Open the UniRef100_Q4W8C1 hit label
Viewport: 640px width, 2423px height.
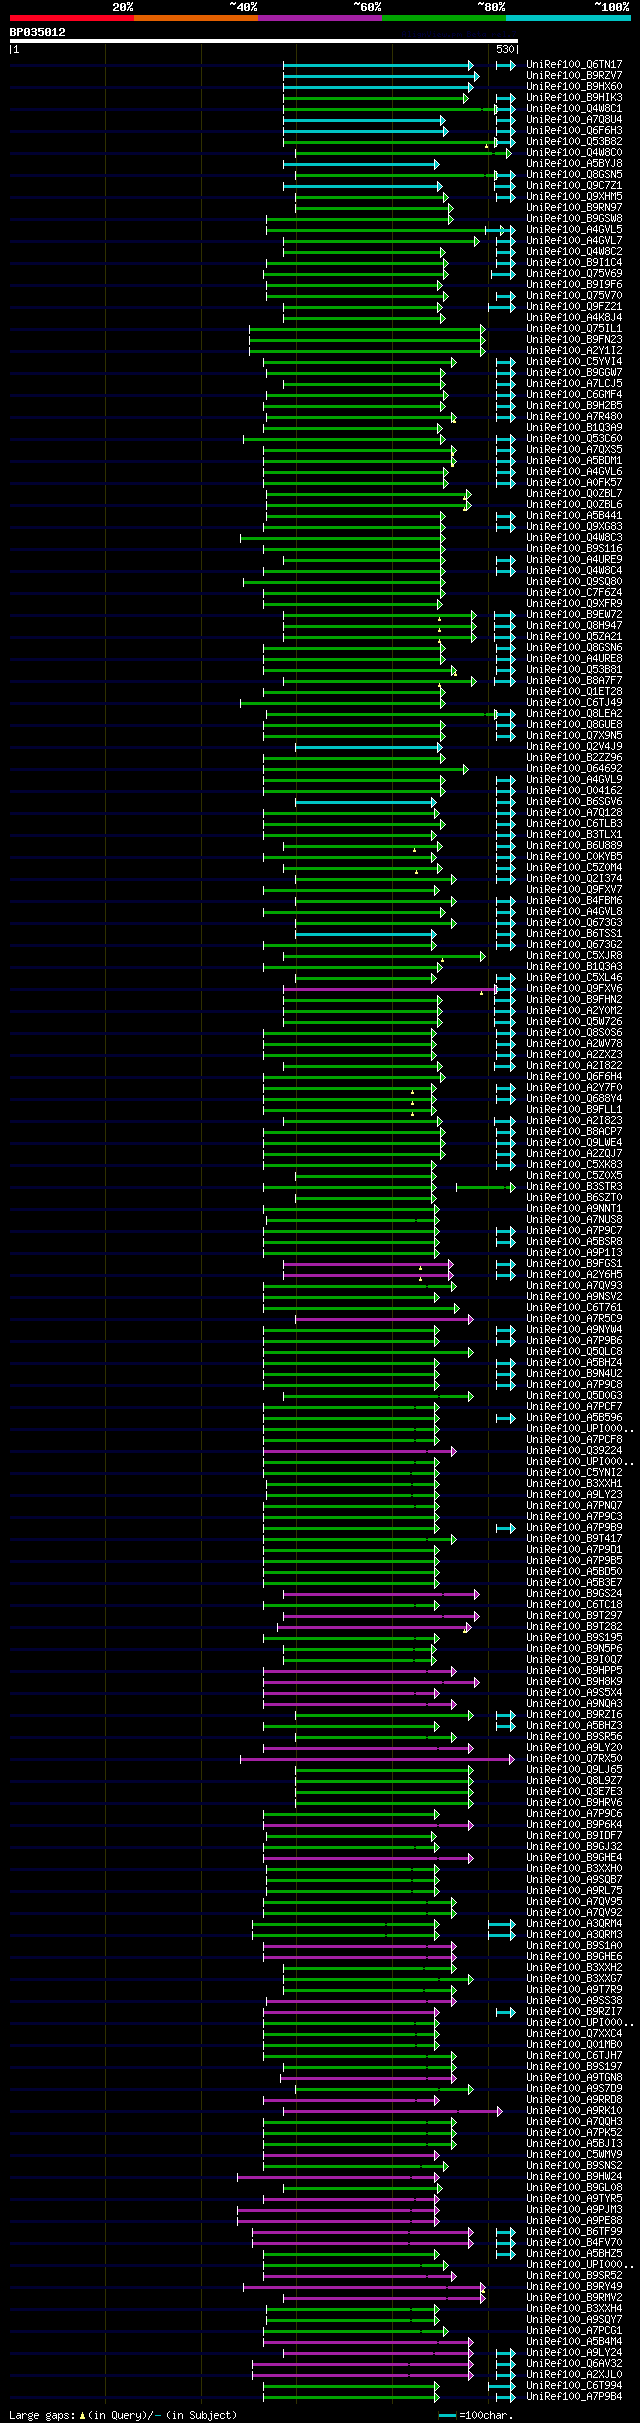[x=574, y=109]
